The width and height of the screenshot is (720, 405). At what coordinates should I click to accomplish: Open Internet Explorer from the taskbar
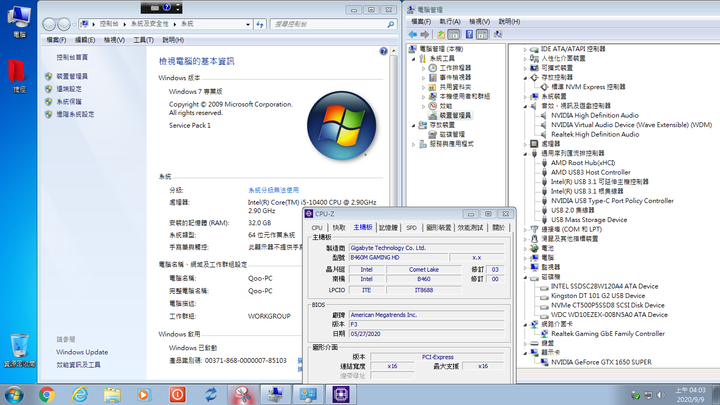tap(80, 394)
